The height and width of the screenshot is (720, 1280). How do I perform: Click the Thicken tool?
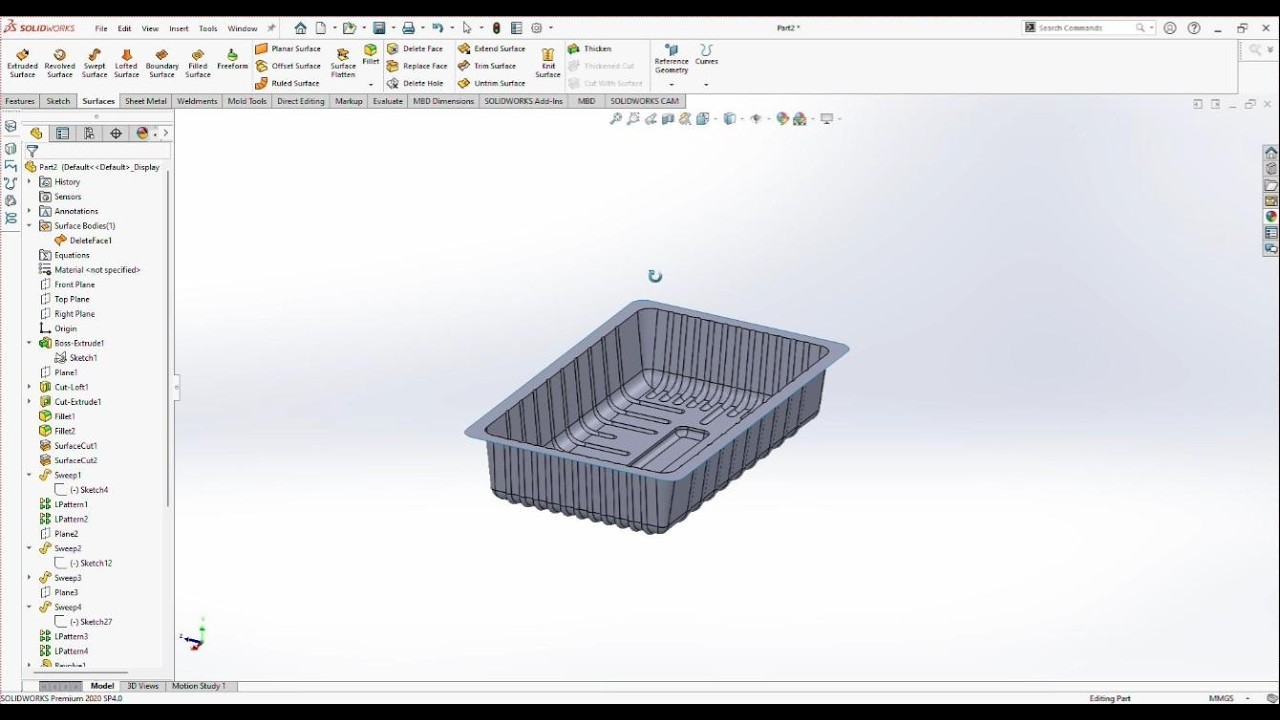tap(590, 48)
